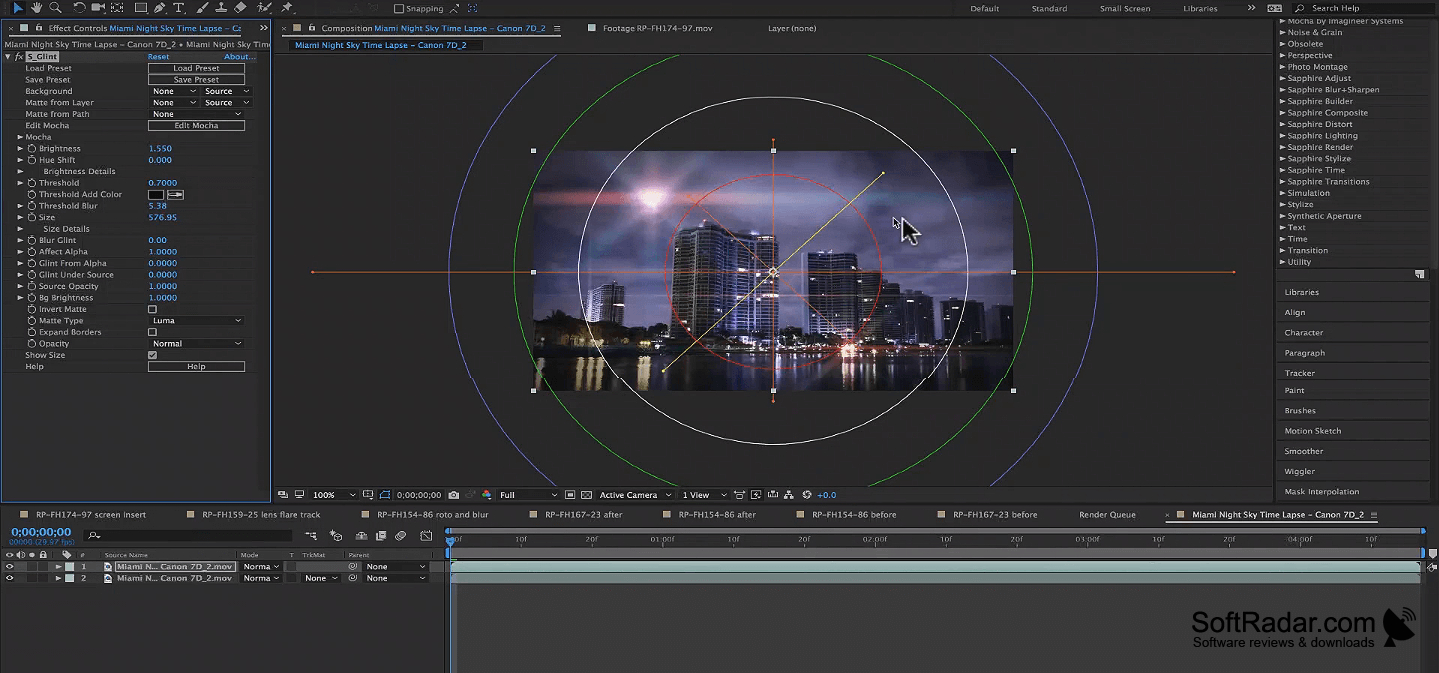1439x673 pixels.
Task: Take a snapshot with the camera icon
Action: 454,495
